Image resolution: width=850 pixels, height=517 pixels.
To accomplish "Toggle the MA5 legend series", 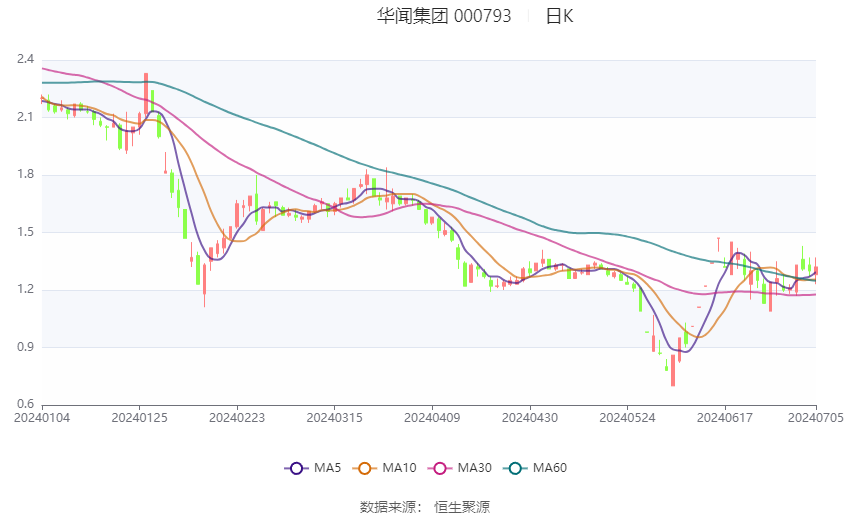I will pyautogui.click(x=313, y=468).
